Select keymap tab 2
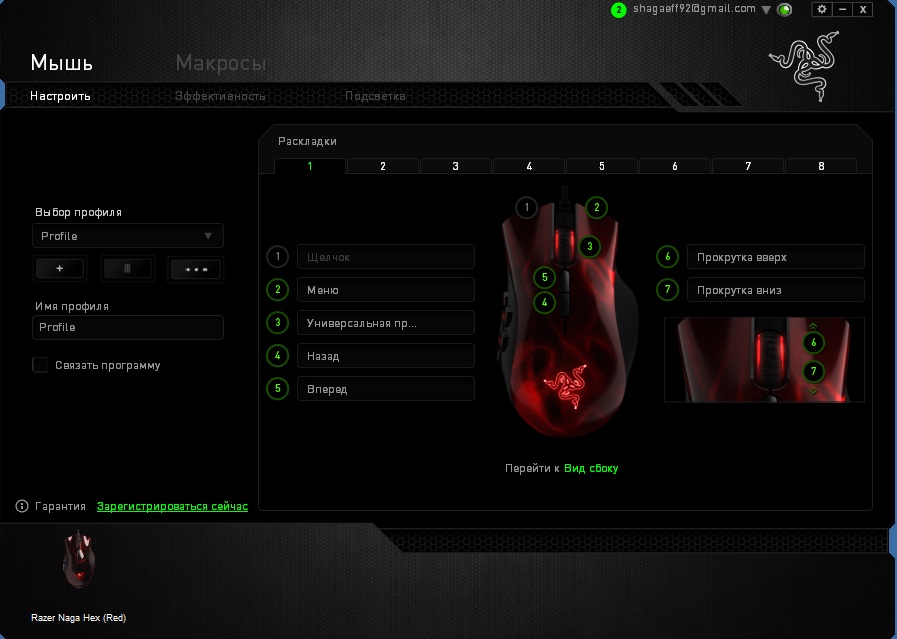Viewport: 897px width, 639px height. point(383,166)
